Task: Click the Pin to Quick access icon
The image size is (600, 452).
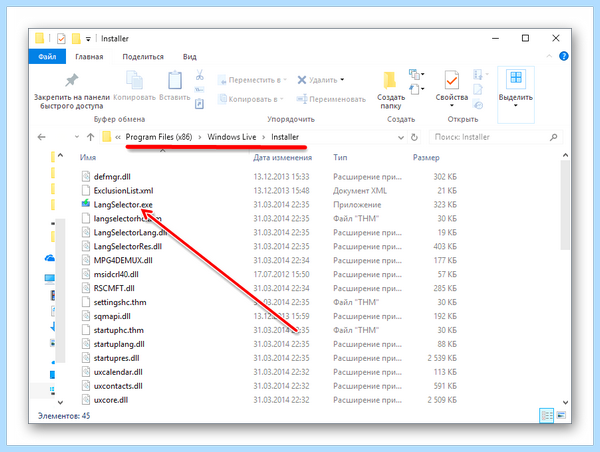Action: [x=72, y=80]
